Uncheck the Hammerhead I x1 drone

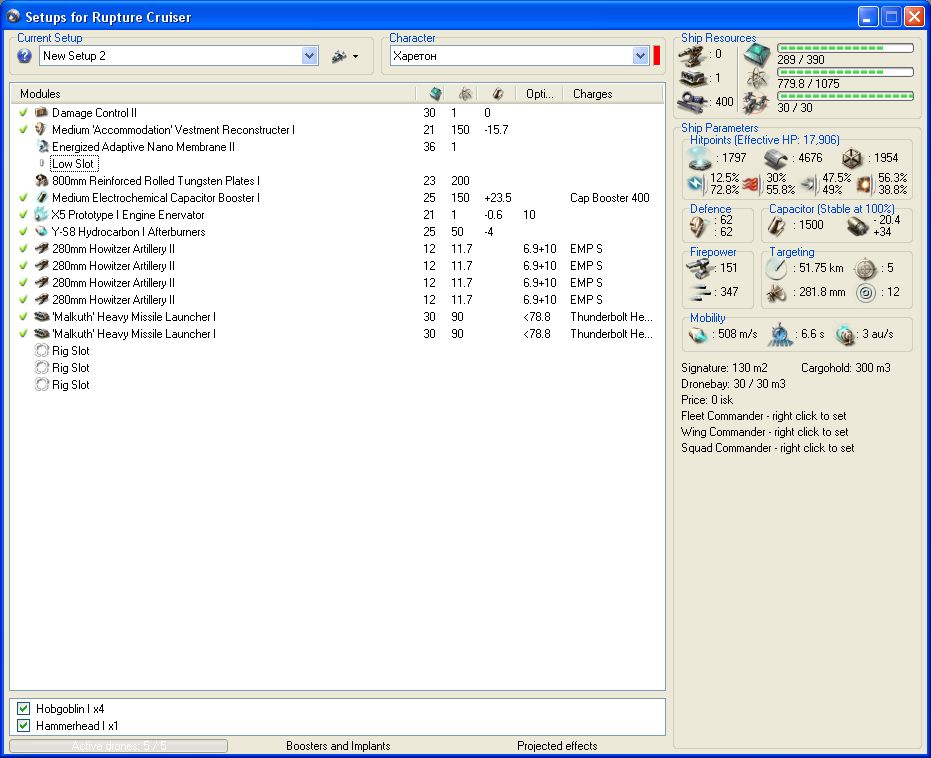(x=24, y=725)
